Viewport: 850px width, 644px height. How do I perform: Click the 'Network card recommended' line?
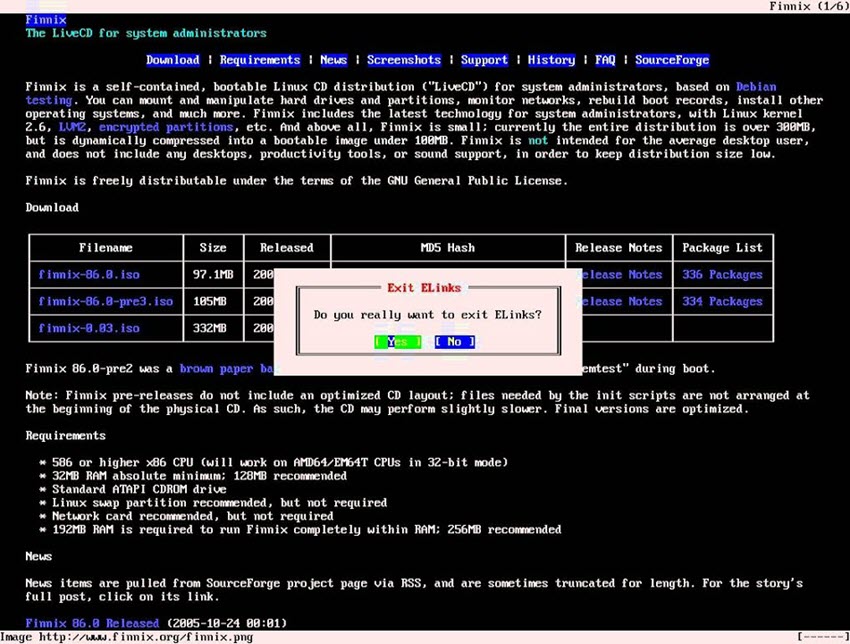pos(193,516)
